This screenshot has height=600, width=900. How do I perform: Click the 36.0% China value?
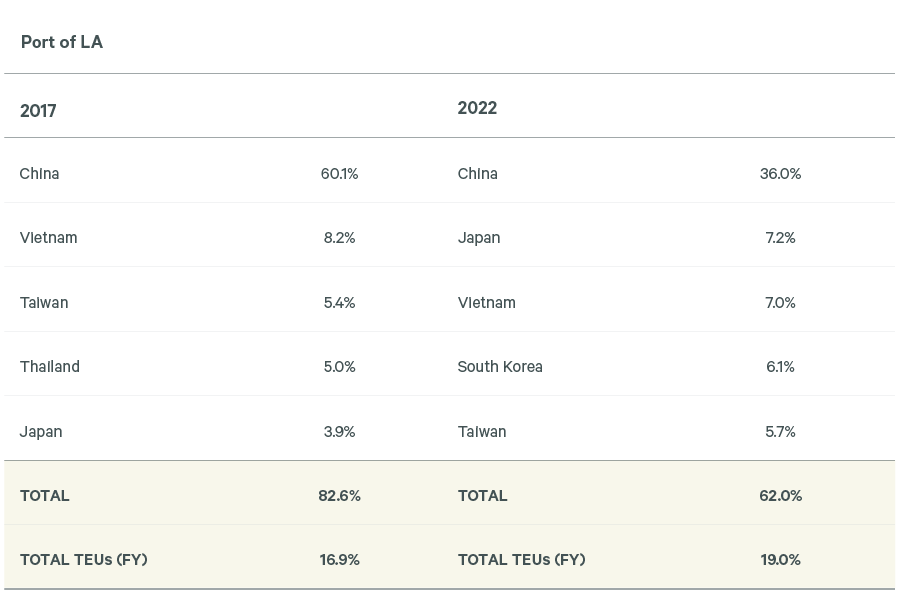coord(780,174)
